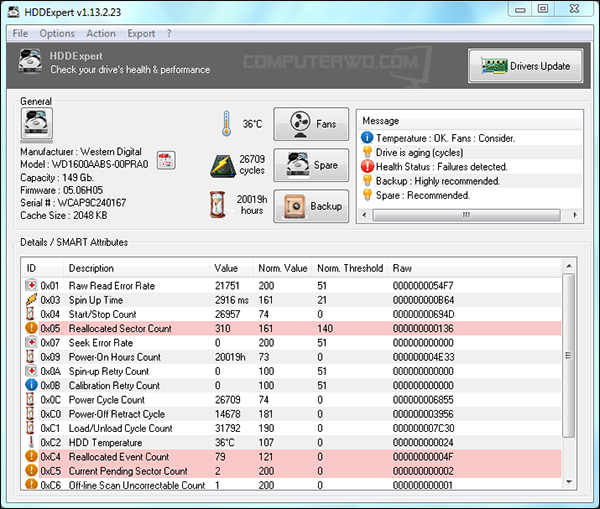Screen dimensions: 600x509
Task: Sort by Description column header
Action: pyautogui.click(x=136, y=268)
